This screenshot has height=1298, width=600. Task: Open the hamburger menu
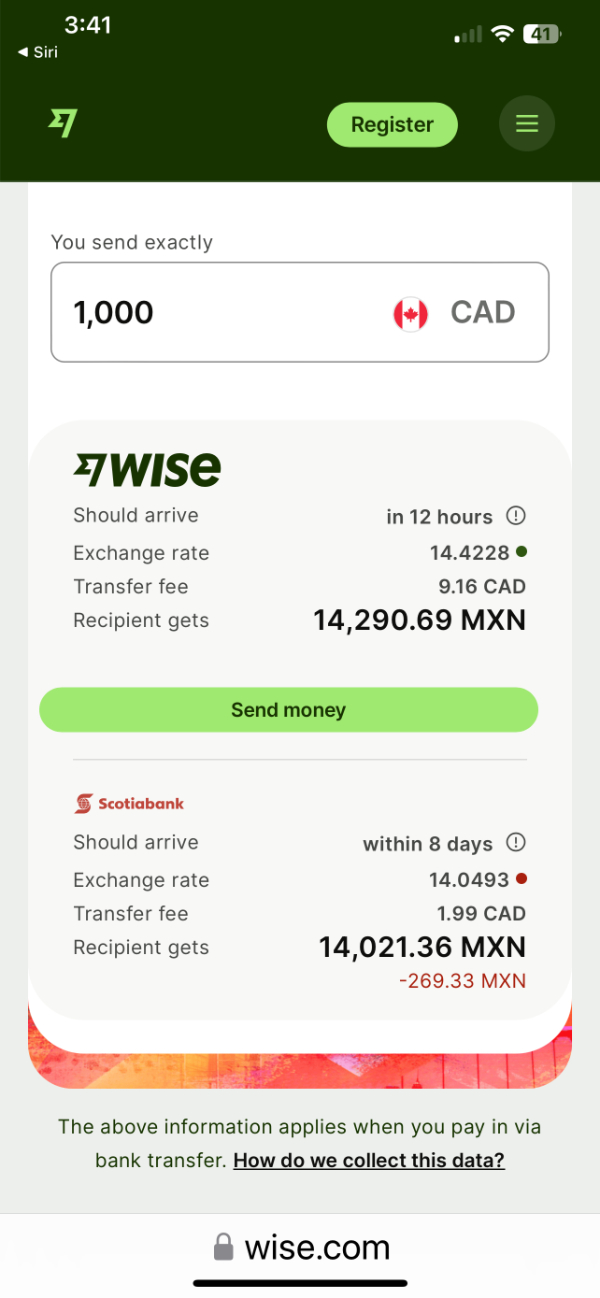(x=526, y=124)
